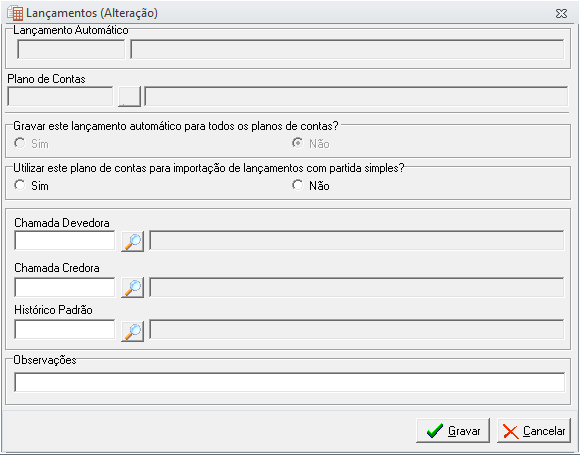The width and height of the screenshot is (580, 455).
Task: Choose Não for gravar todos os planos
Action: pyautogui.click(x=297, y=143)
